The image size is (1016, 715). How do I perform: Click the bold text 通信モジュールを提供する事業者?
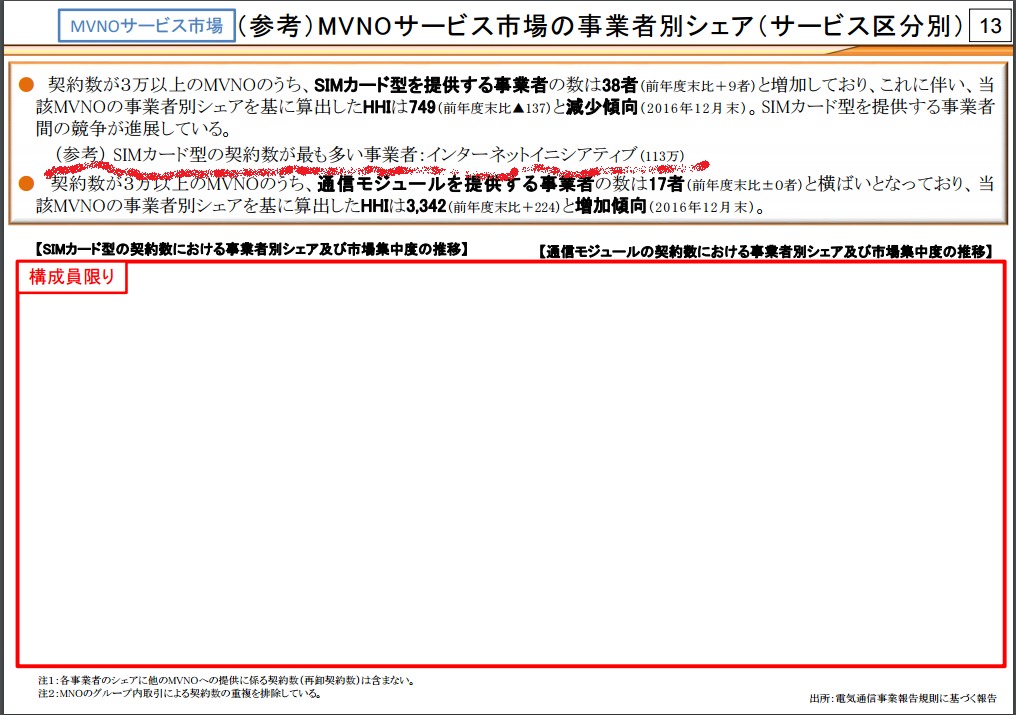(x=456, y=185)
